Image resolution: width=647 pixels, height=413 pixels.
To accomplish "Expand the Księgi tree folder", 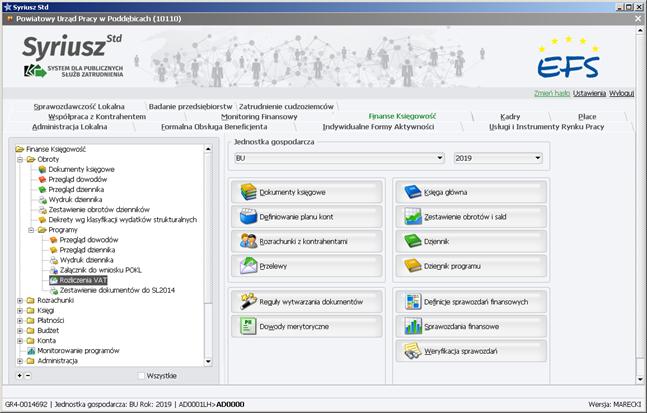I will click(x=20, y=310).
